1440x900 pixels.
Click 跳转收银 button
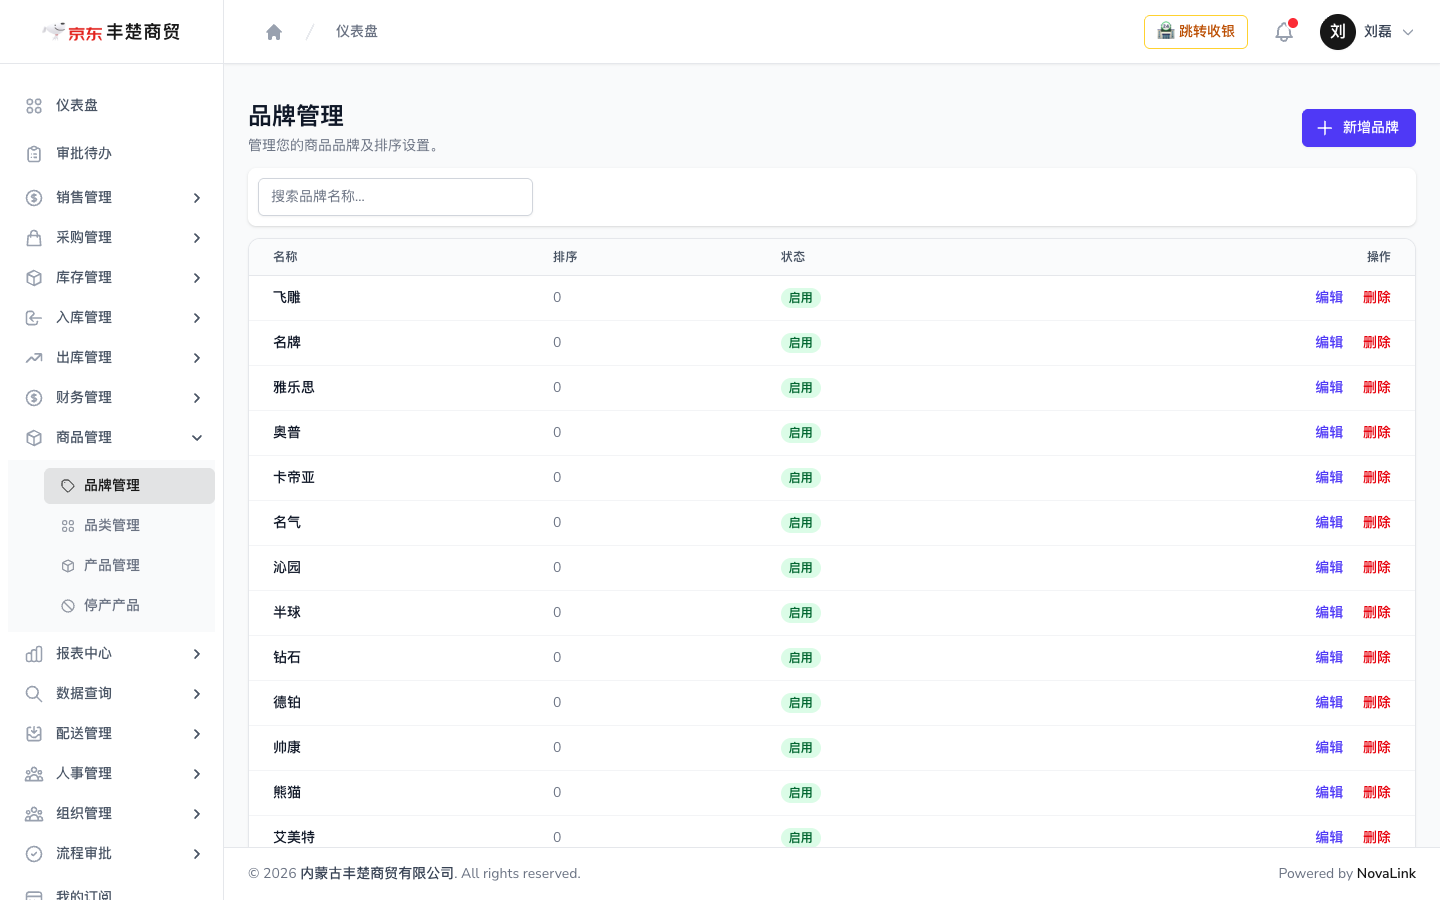coord(1196,32)
